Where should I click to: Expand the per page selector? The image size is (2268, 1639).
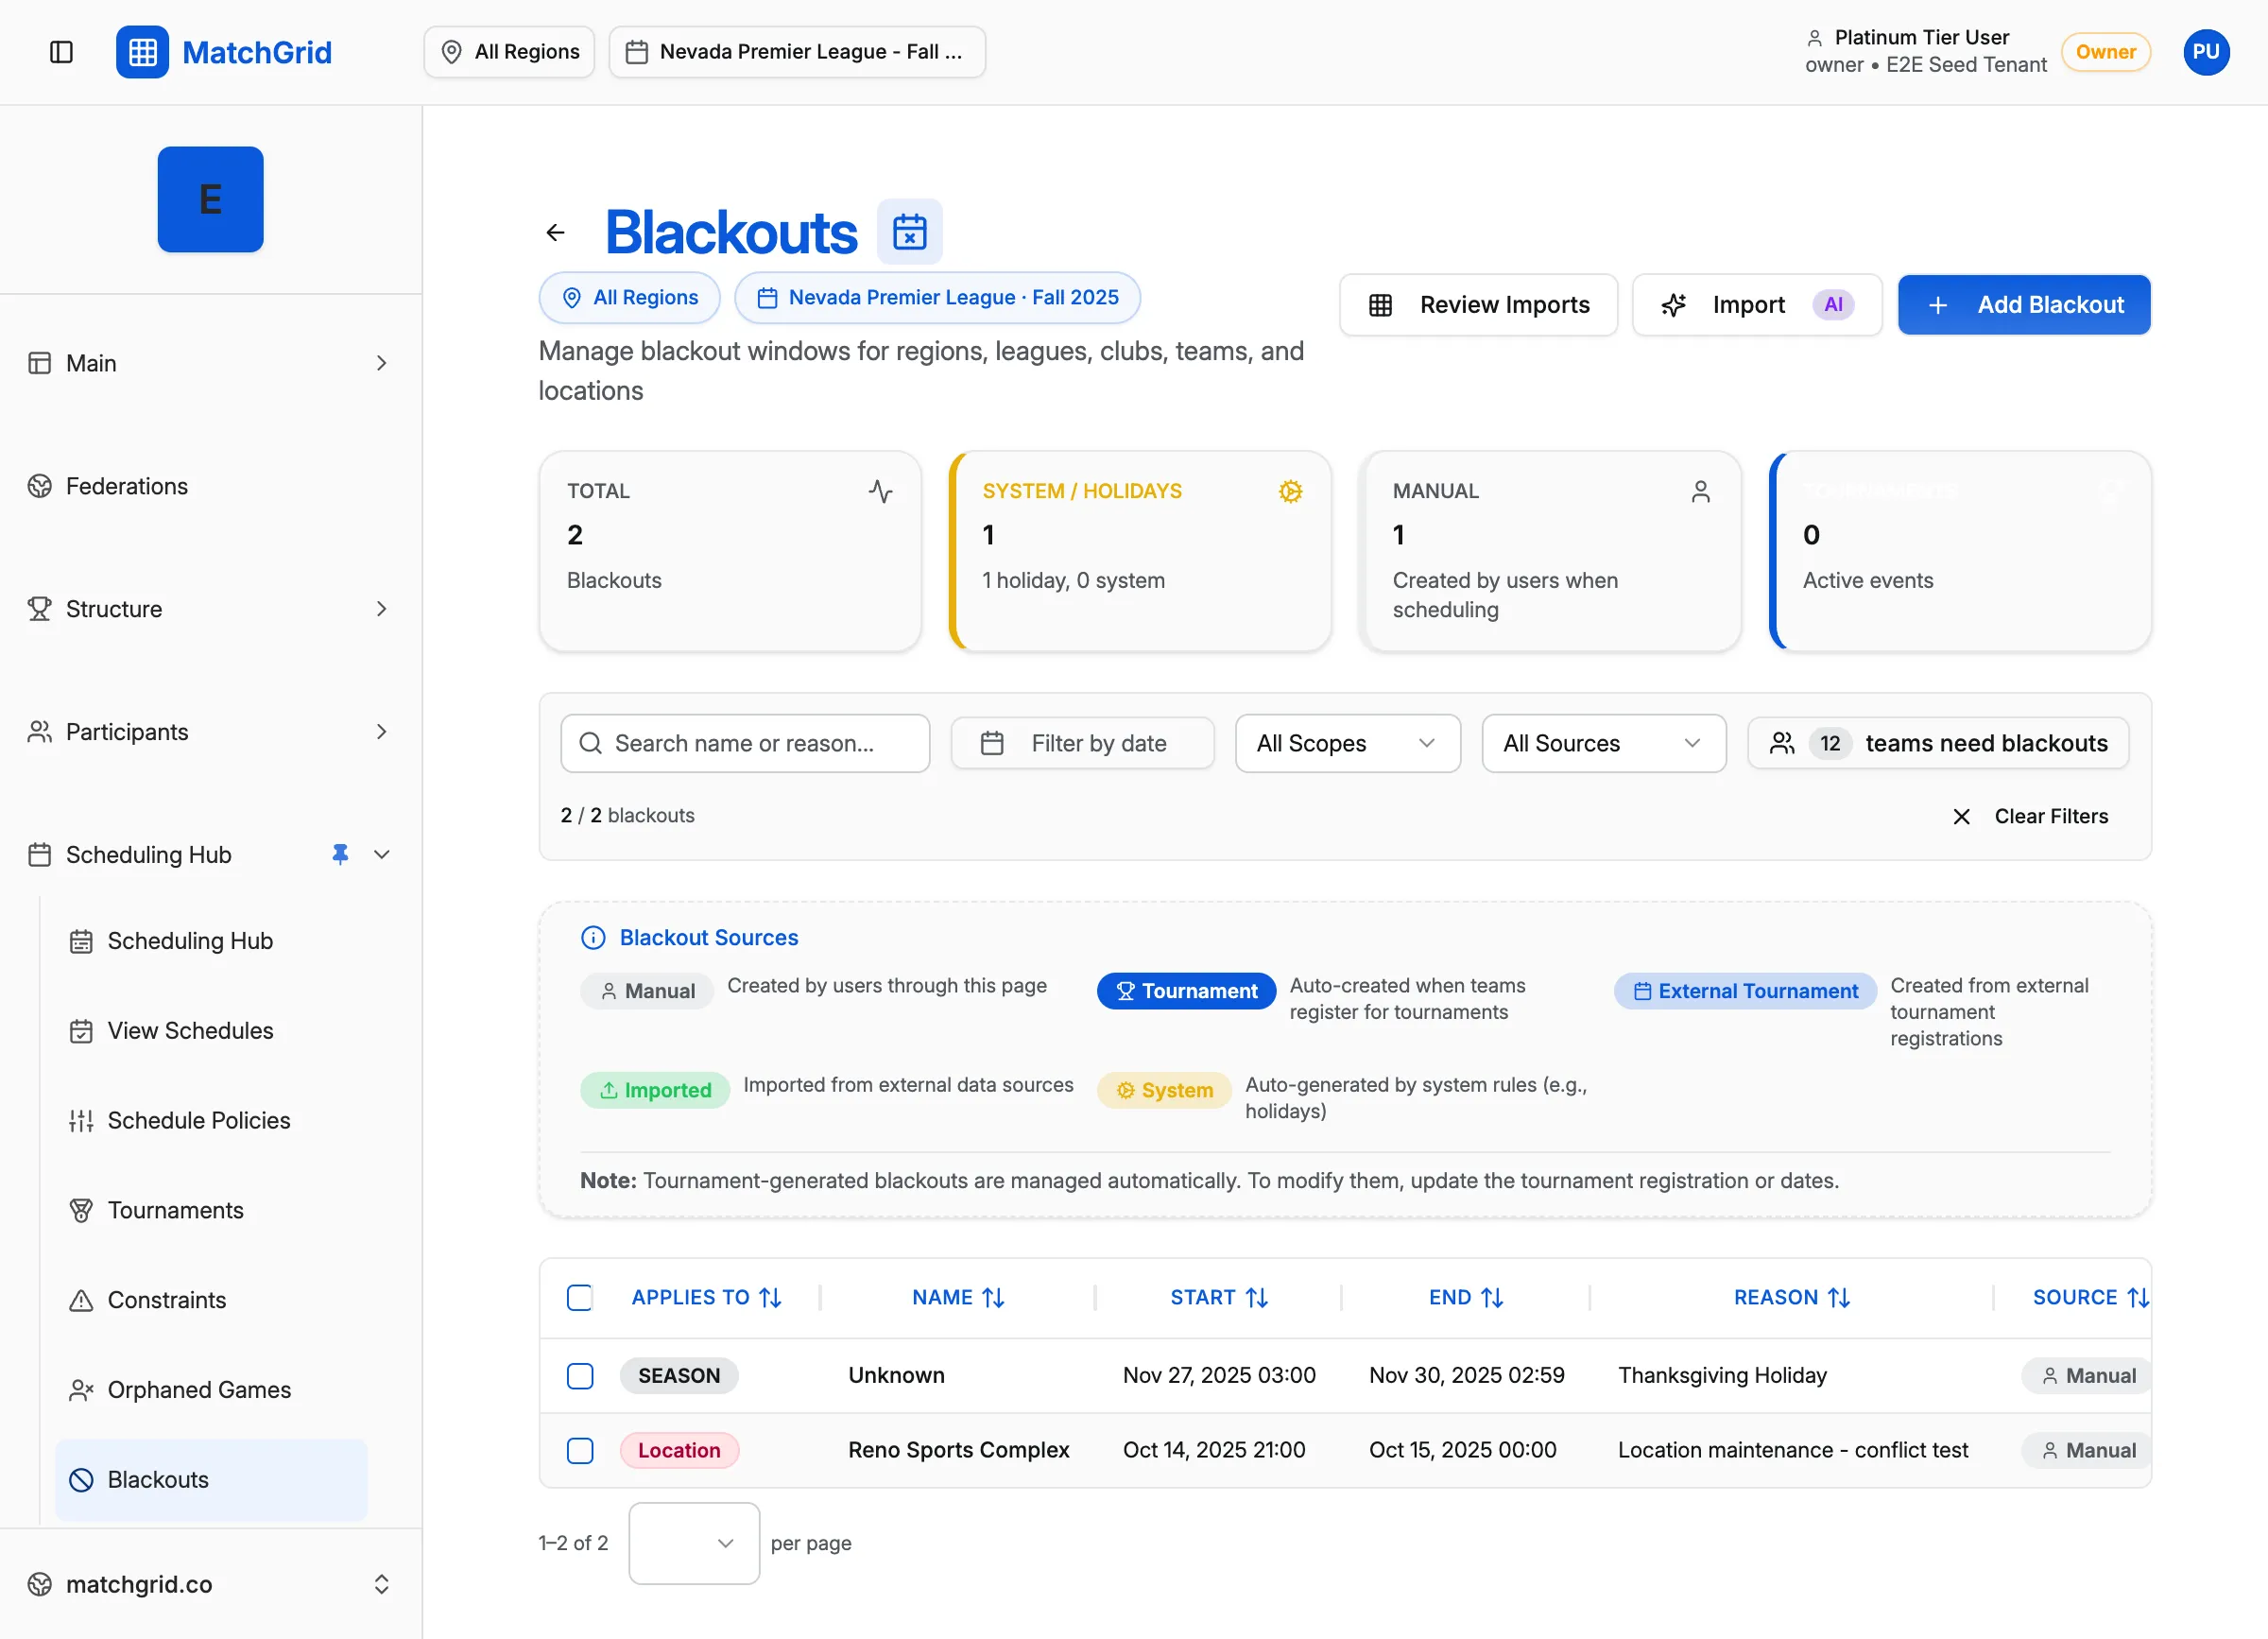pyautogui.click(x=693, y=1543)
